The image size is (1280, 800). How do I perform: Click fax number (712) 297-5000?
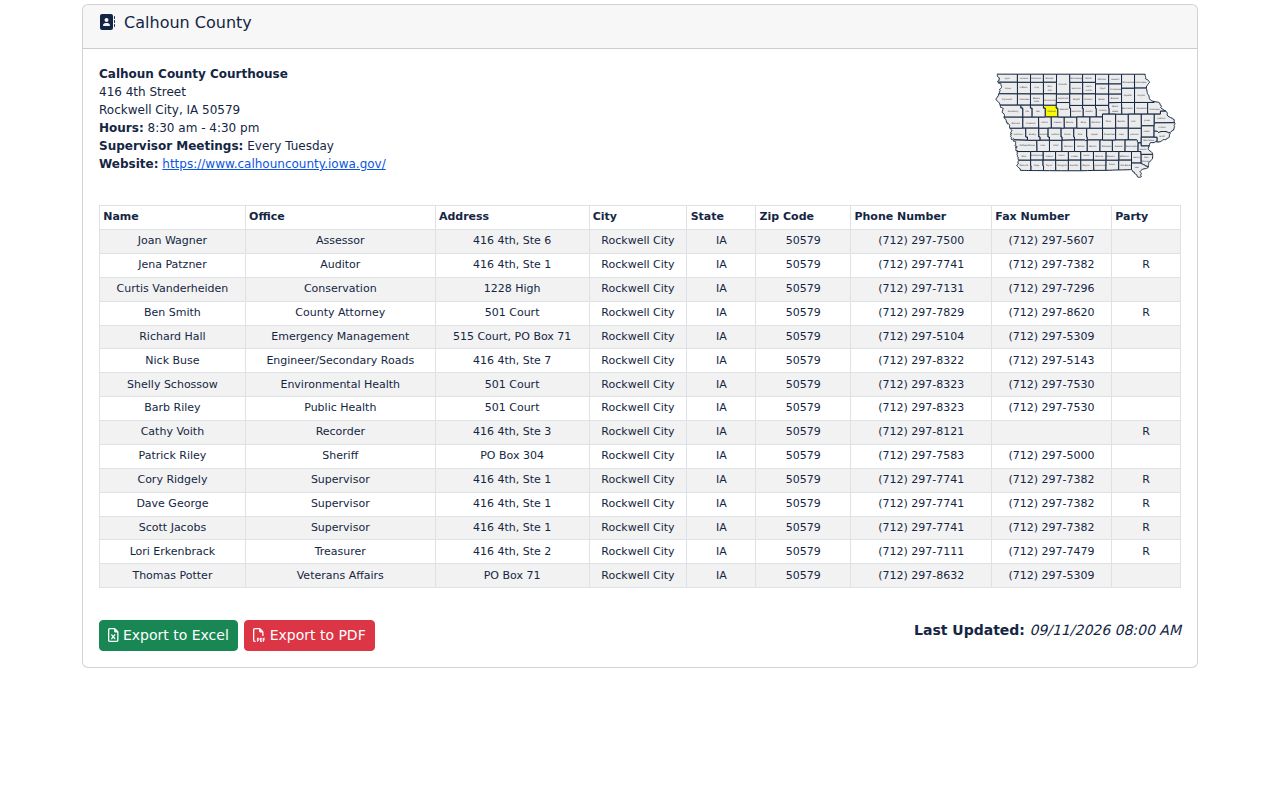point(1051,456)
